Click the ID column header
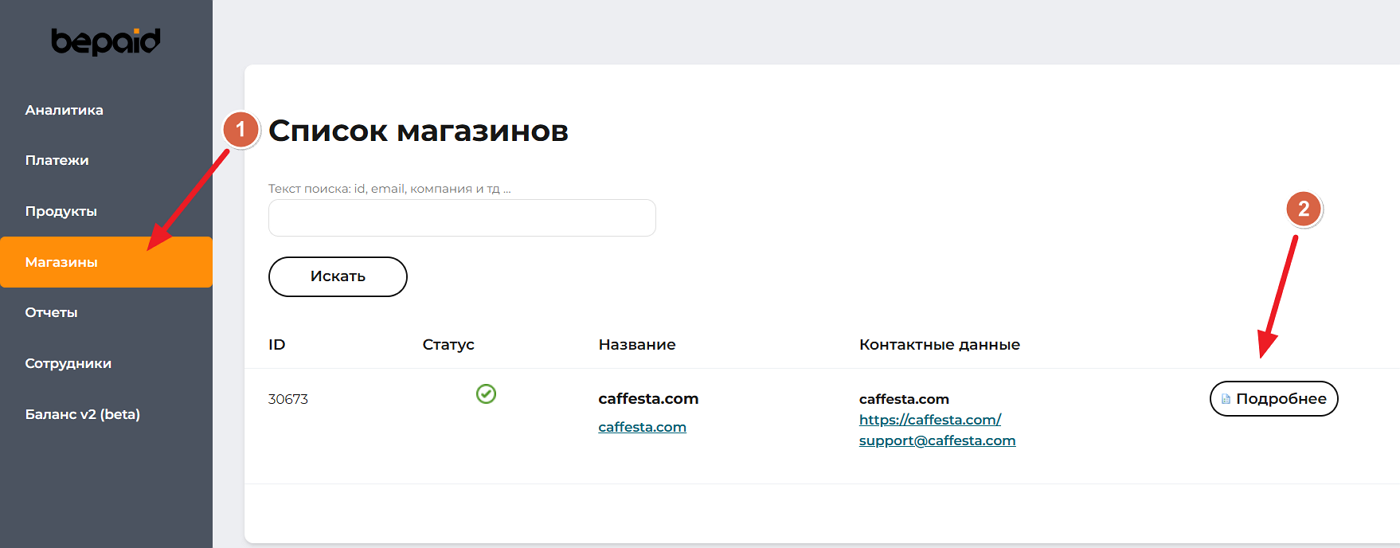Image resolution: width=1400 pixels, height=548 pixels. tap(277, 345)
